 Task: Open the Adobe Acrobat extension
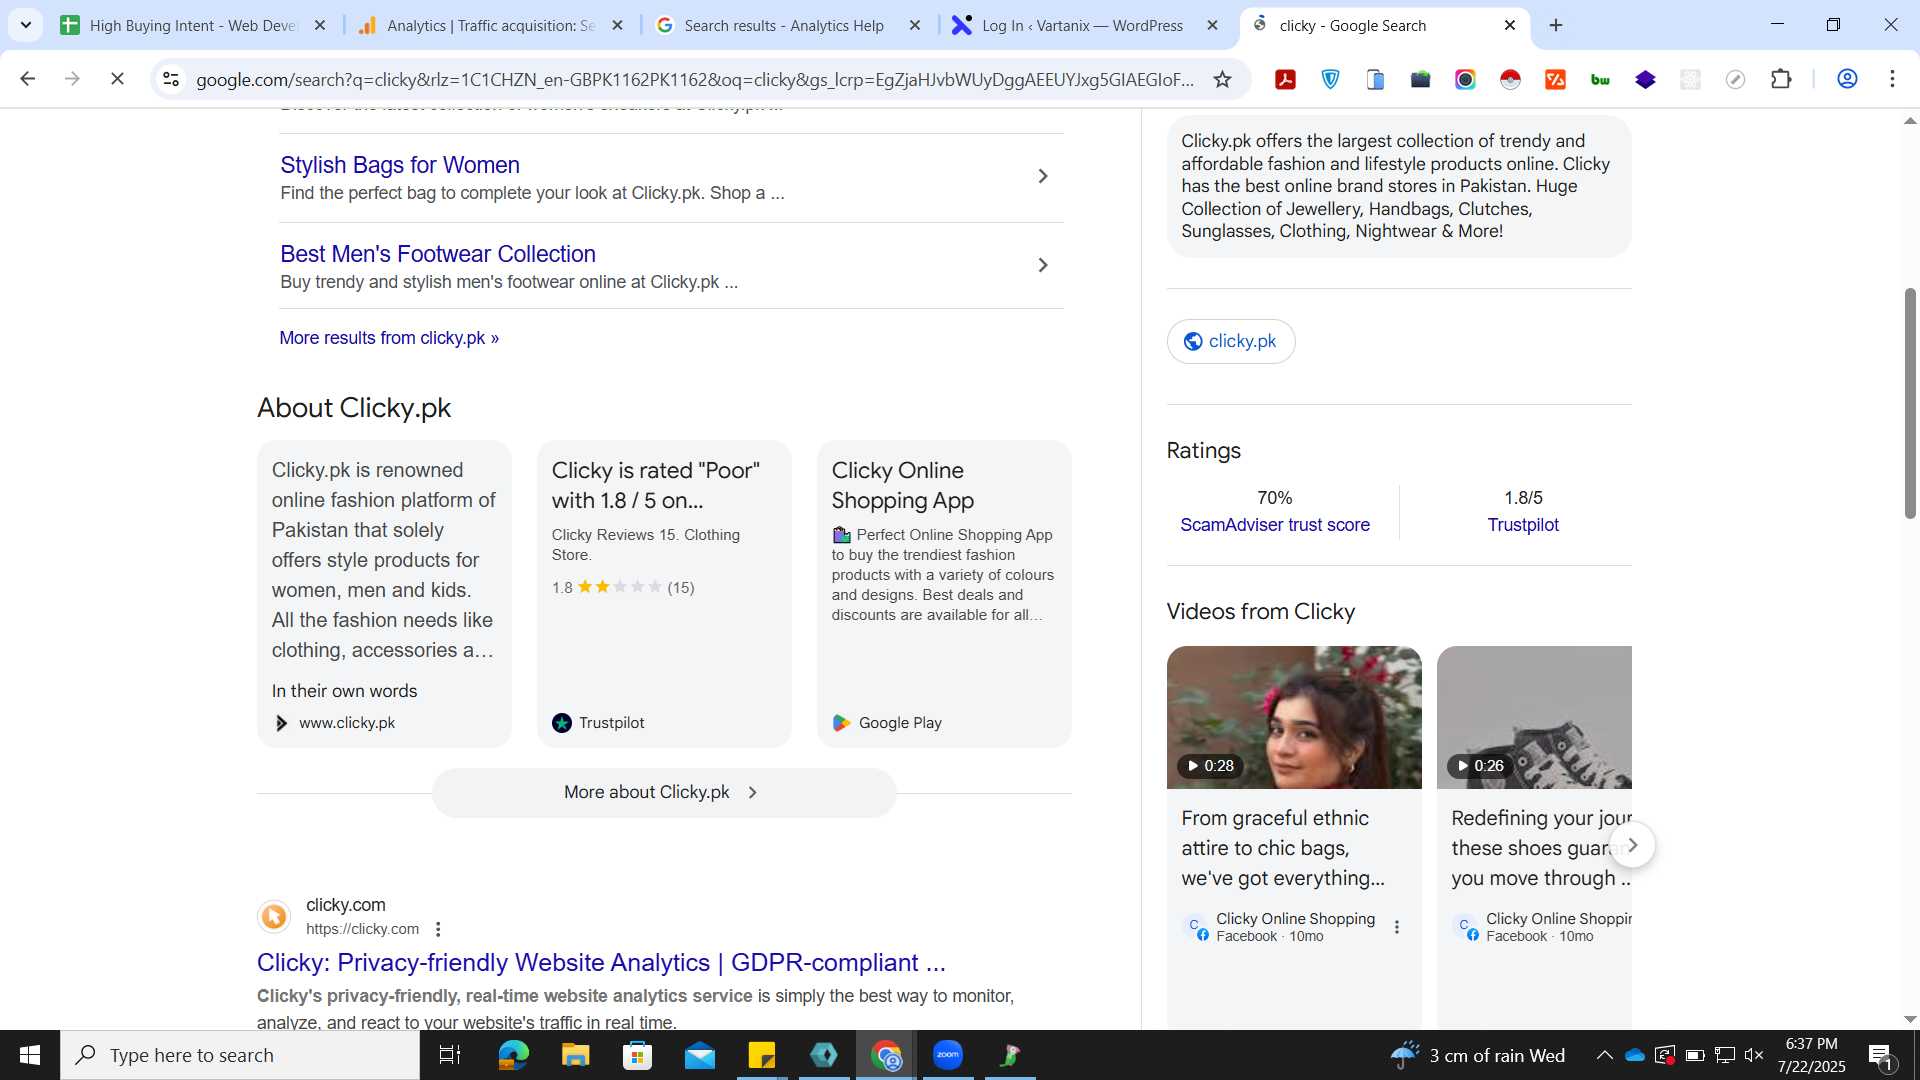click(x=1286, y=79)
